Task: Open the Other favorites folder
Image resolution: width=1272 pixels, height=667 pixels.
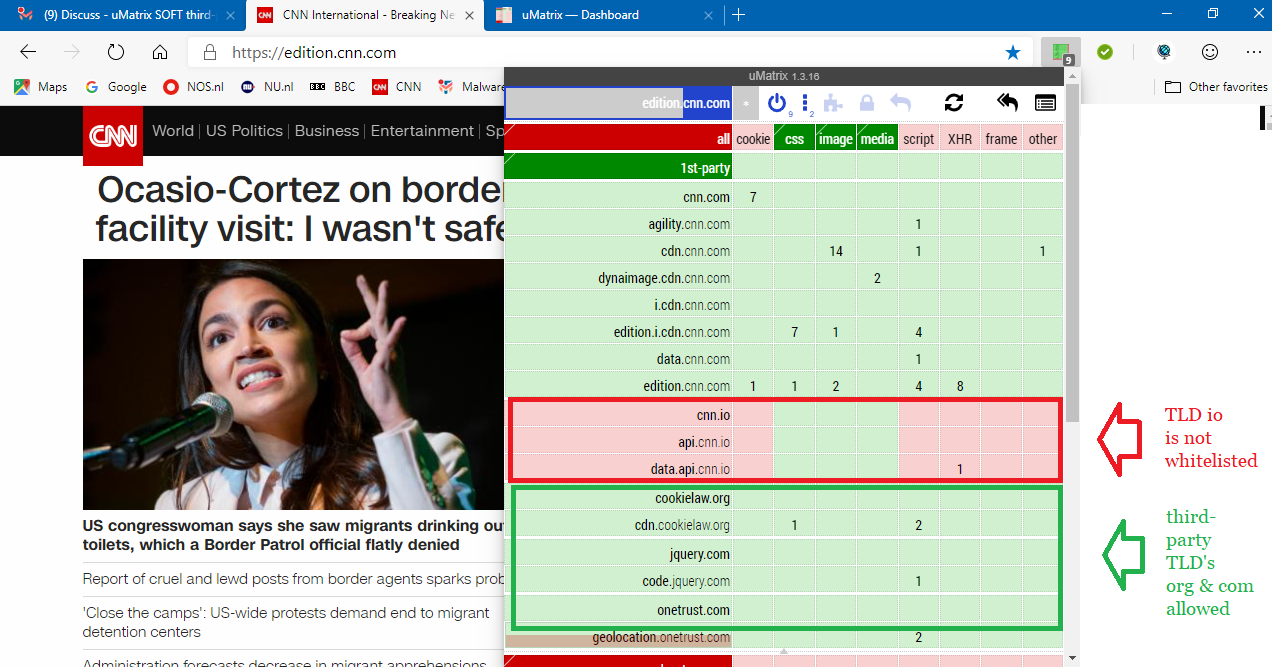Action: (1216, 87)
